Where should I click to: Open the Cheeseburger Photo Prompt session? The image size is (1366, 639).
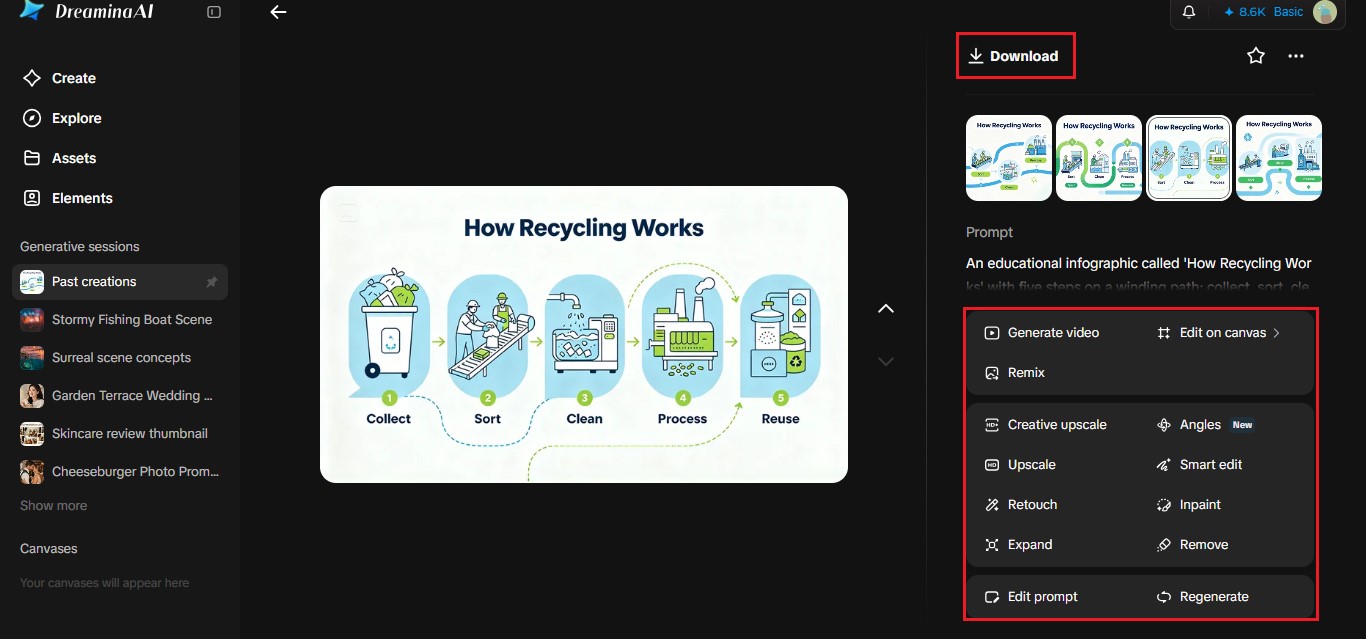[x=120, y=472]
